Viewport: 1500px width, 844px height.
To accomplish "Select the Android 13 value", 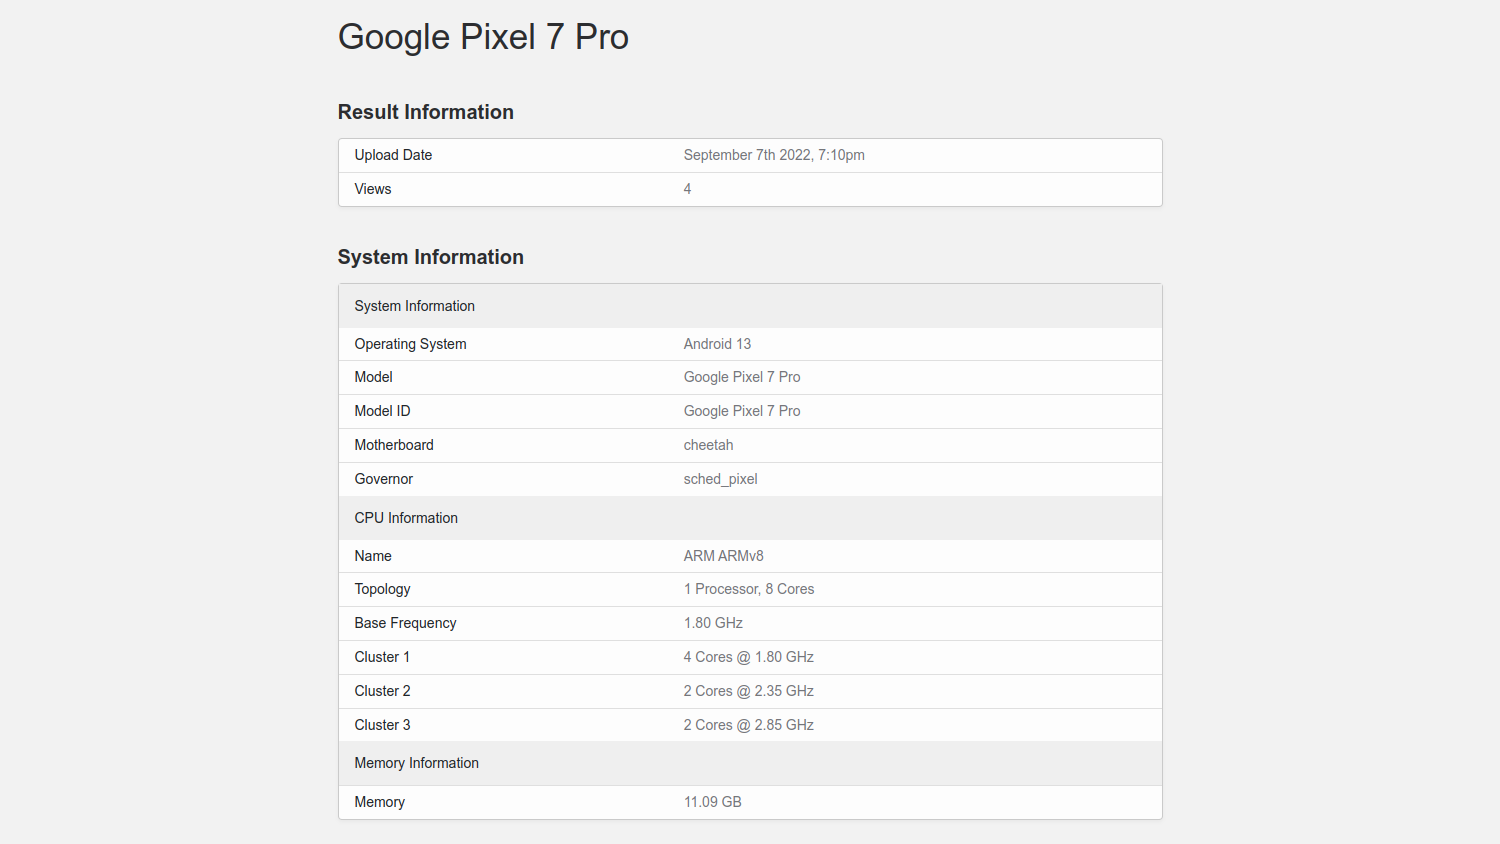I will click(x=717, y=344).
